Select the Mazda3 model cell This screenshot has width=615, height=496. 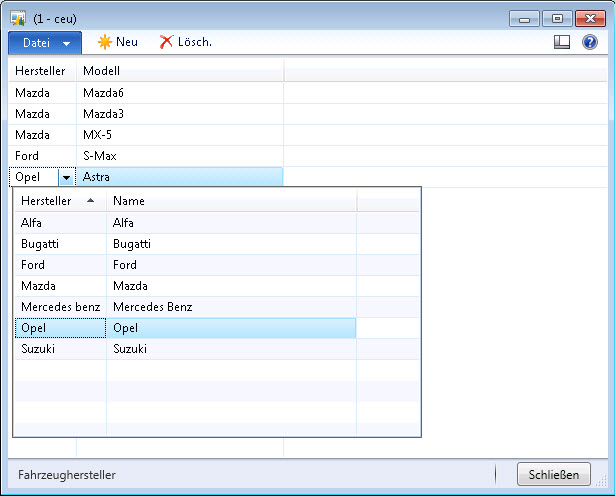click(x=180, y=114)
